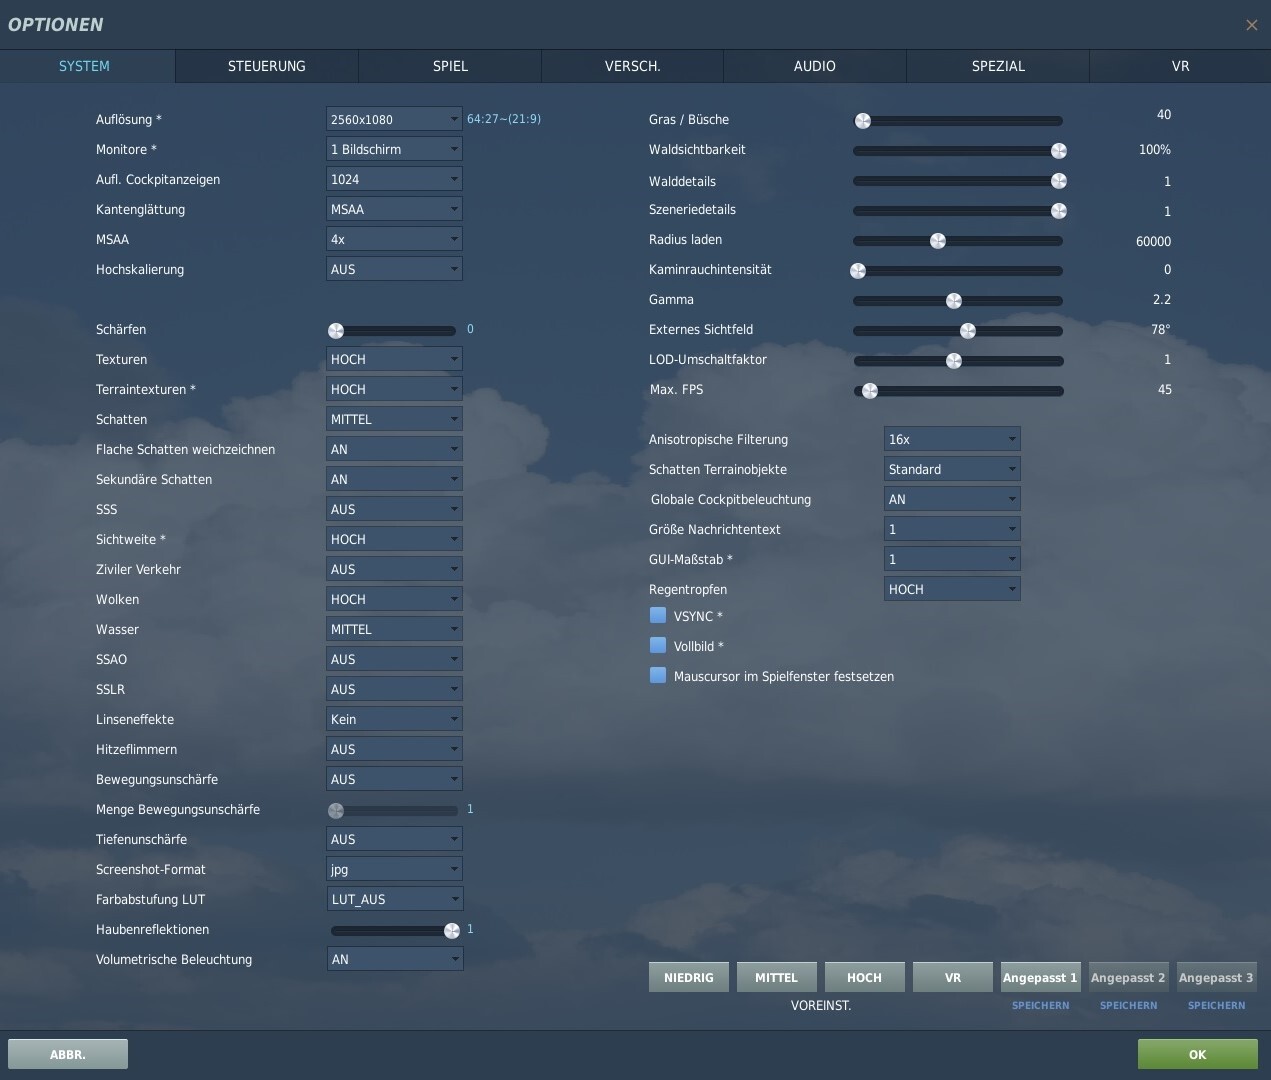Open the GUI-Maßstab dropdown
This screenshot has width=1271, height=1080.
[952, 559]
